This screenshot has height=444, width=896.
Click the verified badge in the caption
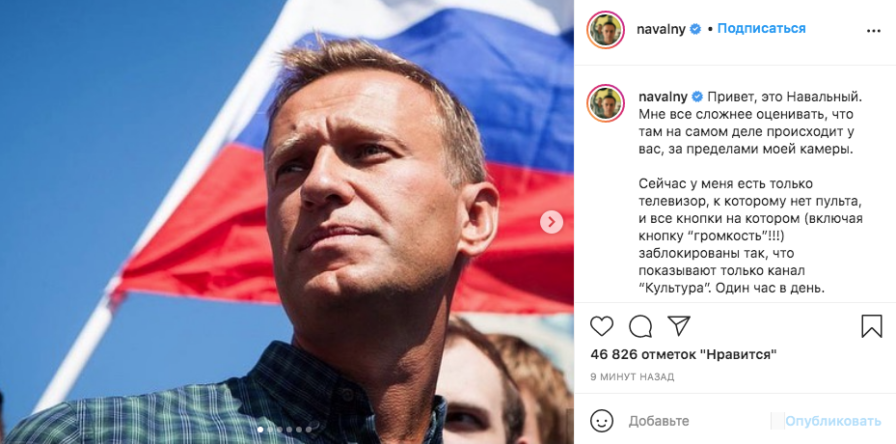(x=697, y=97)
